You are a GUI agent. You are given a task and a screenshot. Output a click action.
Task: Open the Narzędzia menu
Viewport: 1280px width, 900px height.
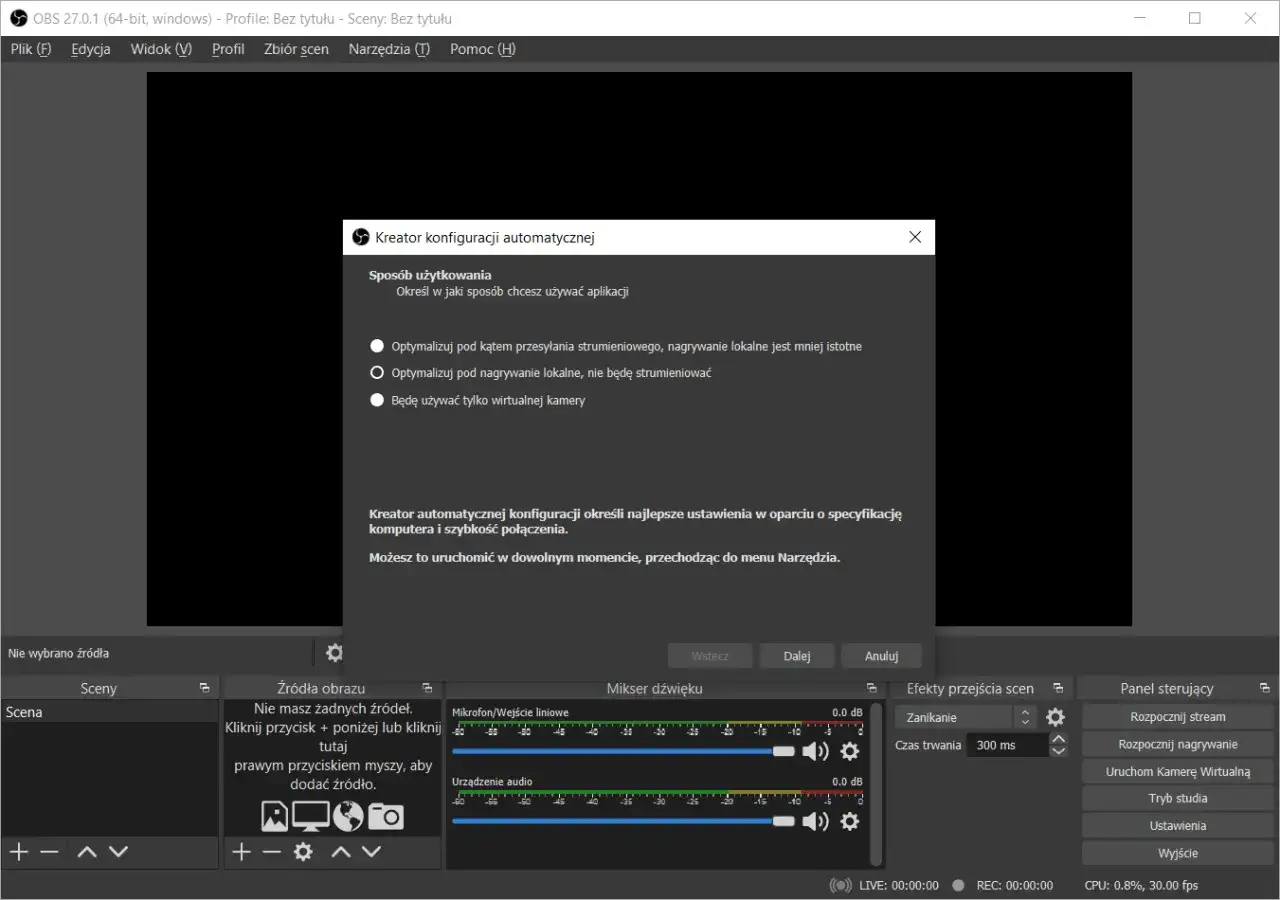(x=389, y=49)
